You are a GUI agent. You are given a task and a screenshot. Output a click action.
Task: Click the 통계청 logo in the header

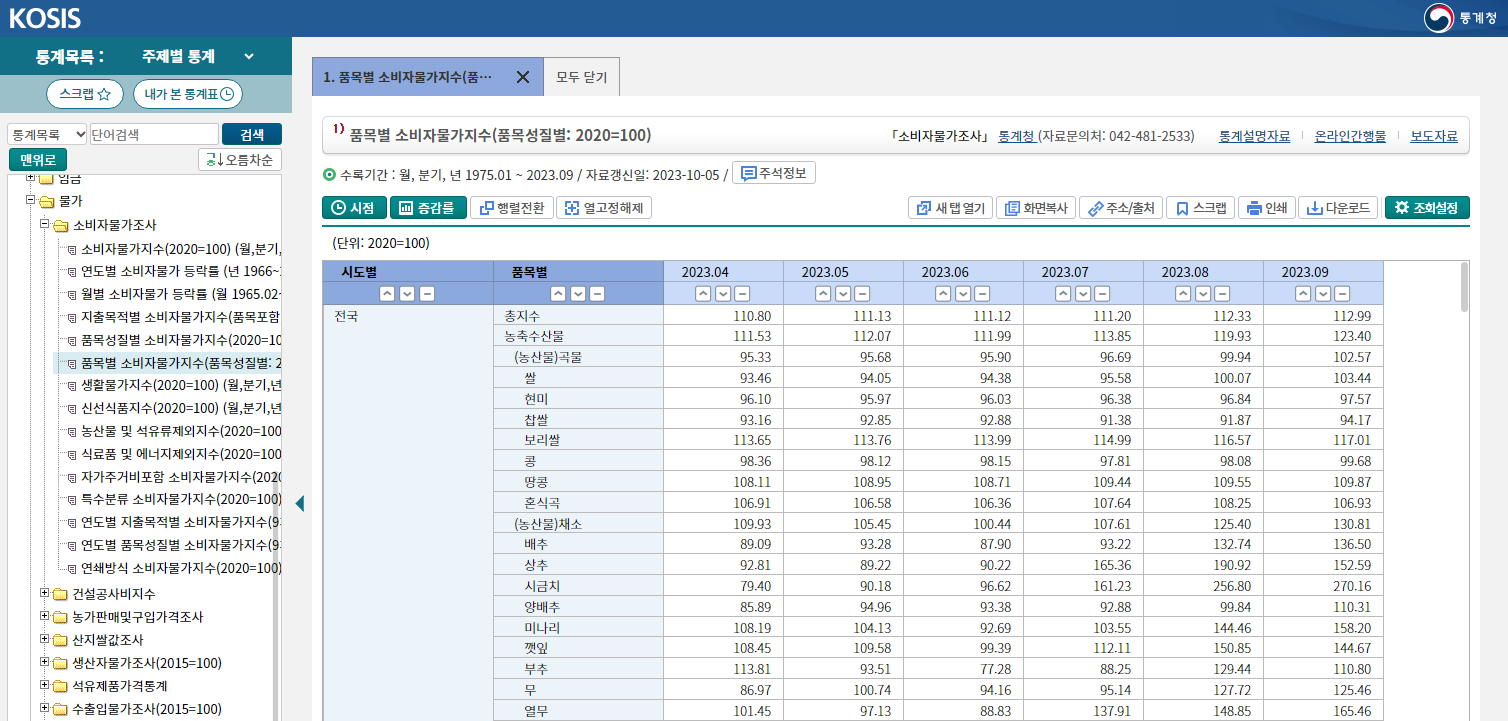pos(1461,18)
